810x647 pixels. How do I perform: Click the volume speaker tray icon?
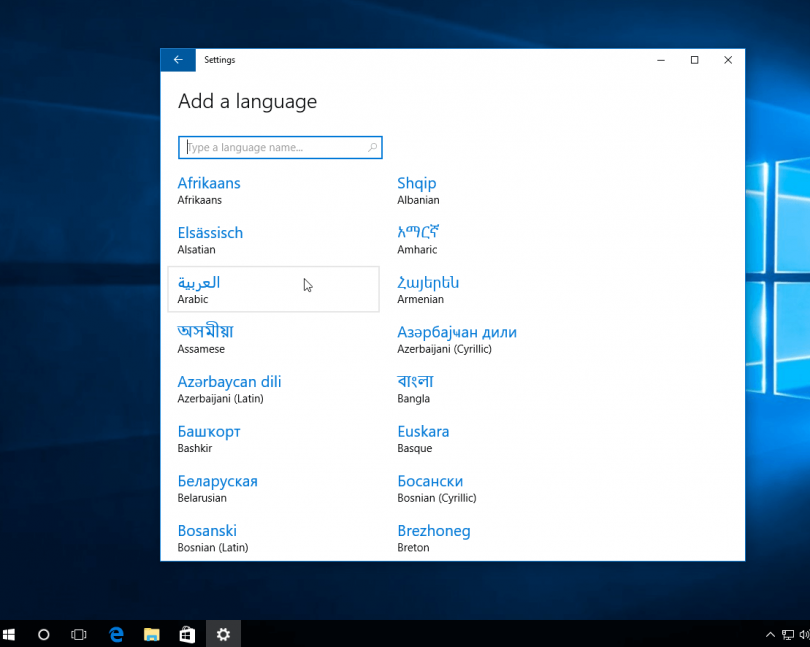click(x=804, y=634)
